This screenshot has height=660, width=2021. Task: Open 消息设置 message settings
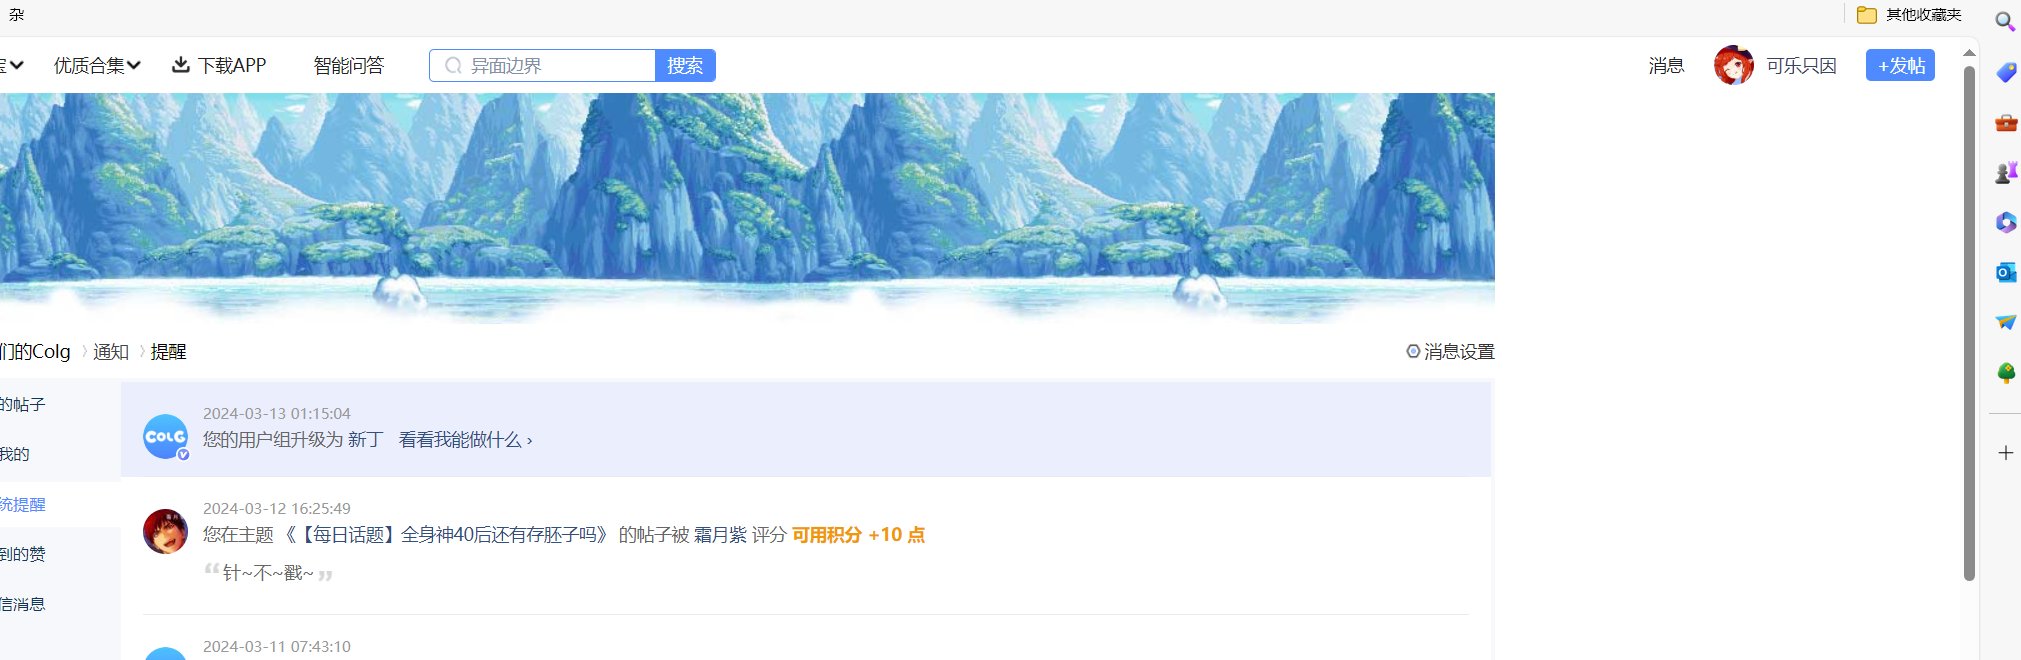(x=1450, y=352)
